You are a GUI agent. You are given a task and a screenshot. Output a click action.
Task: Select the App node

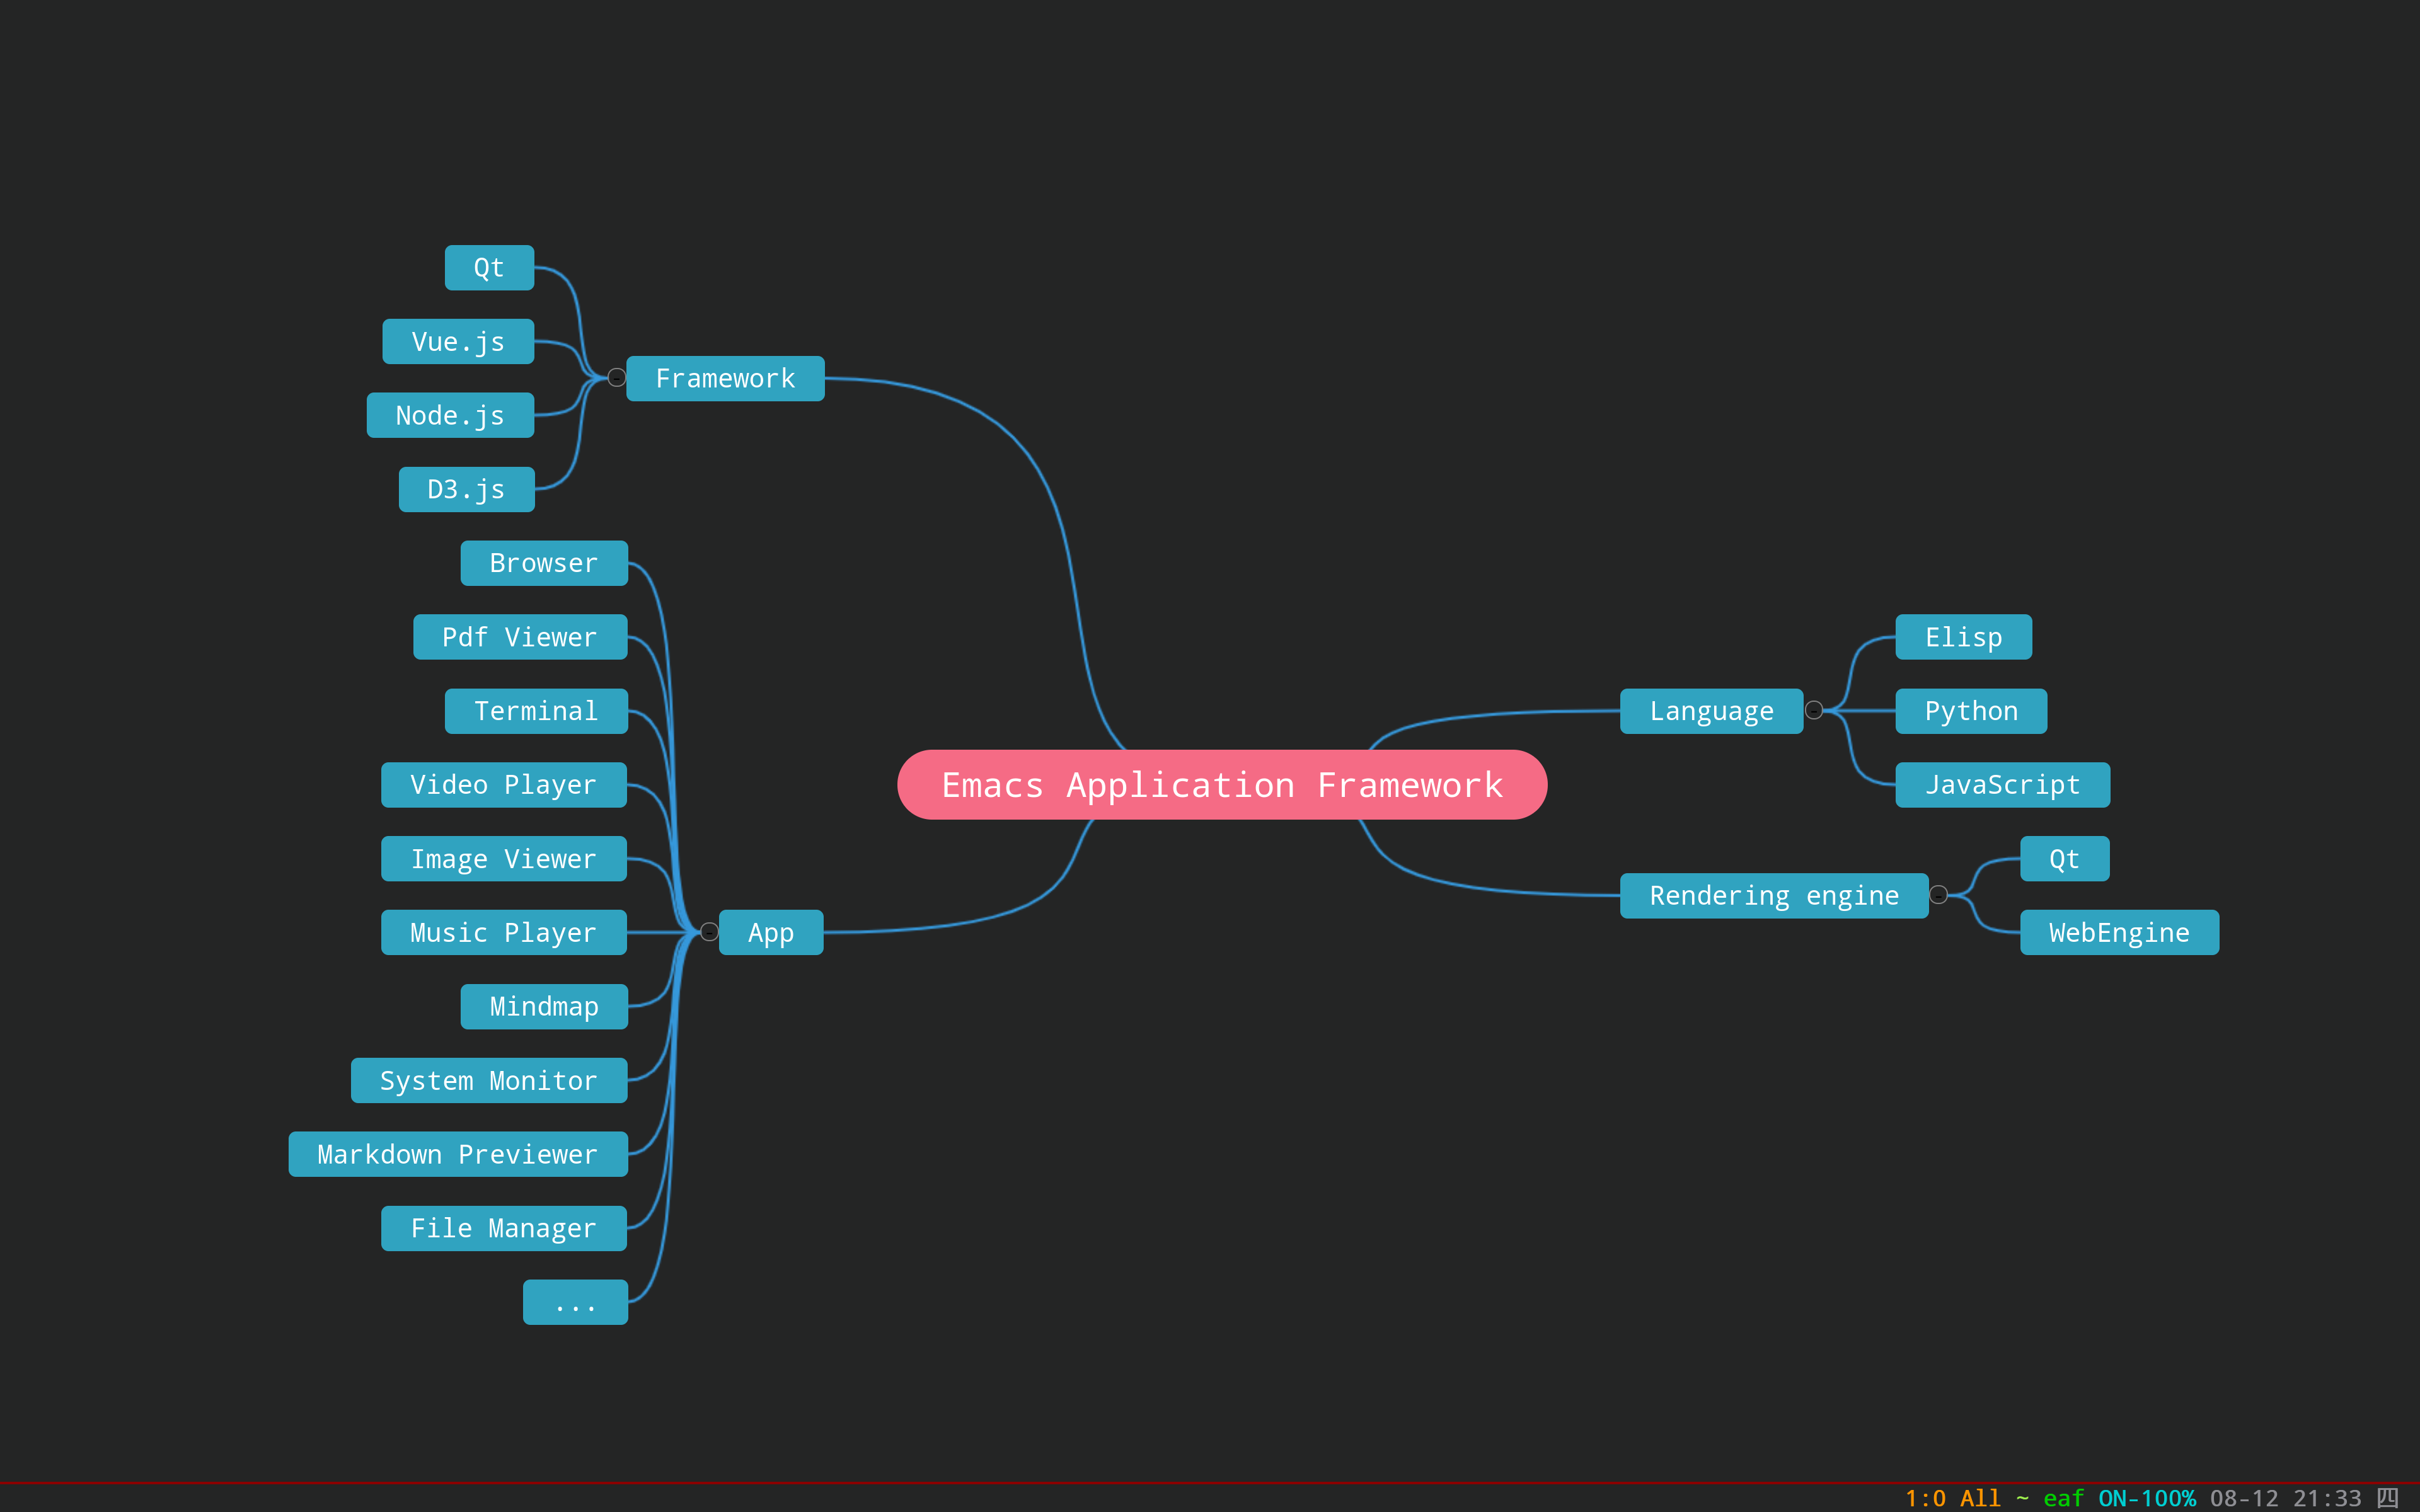(x=770, y=933)
